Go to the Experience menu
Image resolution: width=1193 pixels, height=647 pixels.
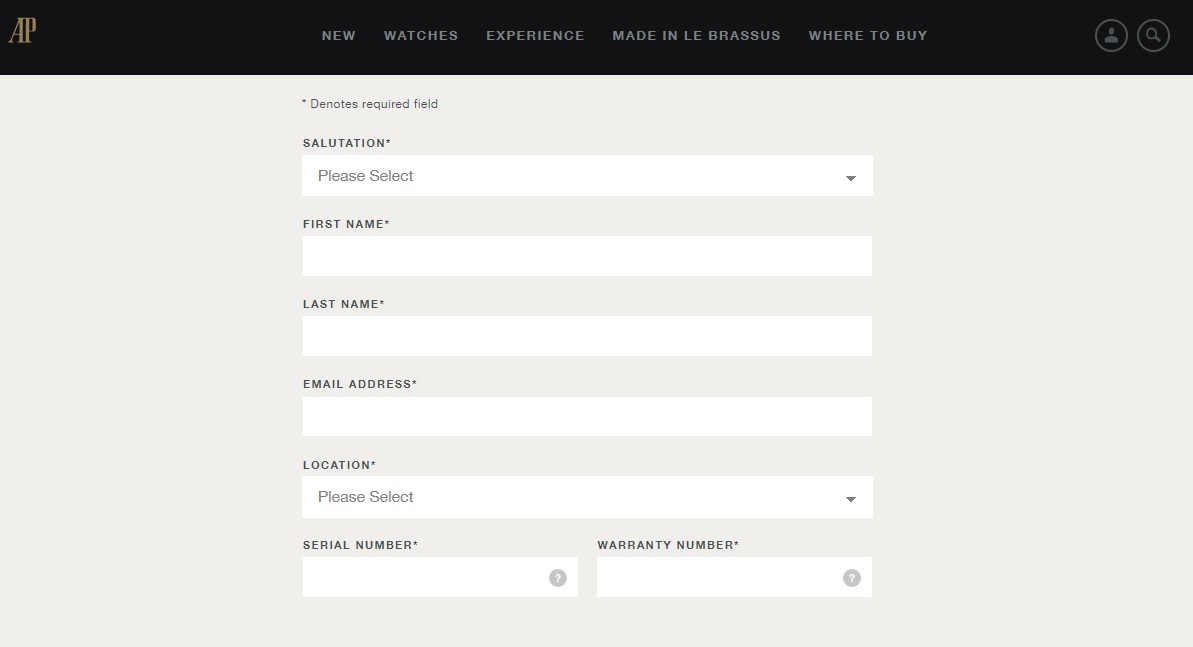[535, 36]
